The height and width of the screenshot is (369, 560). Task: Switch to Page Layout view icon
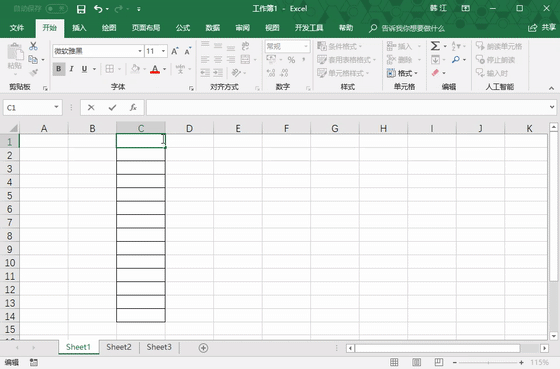416,362
